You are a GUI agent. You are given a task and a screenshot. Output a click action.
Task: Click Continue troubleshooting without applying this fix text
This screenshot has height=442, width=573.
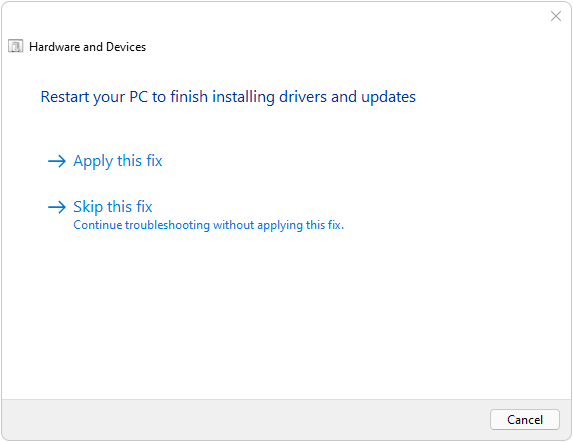click(209, 225)
